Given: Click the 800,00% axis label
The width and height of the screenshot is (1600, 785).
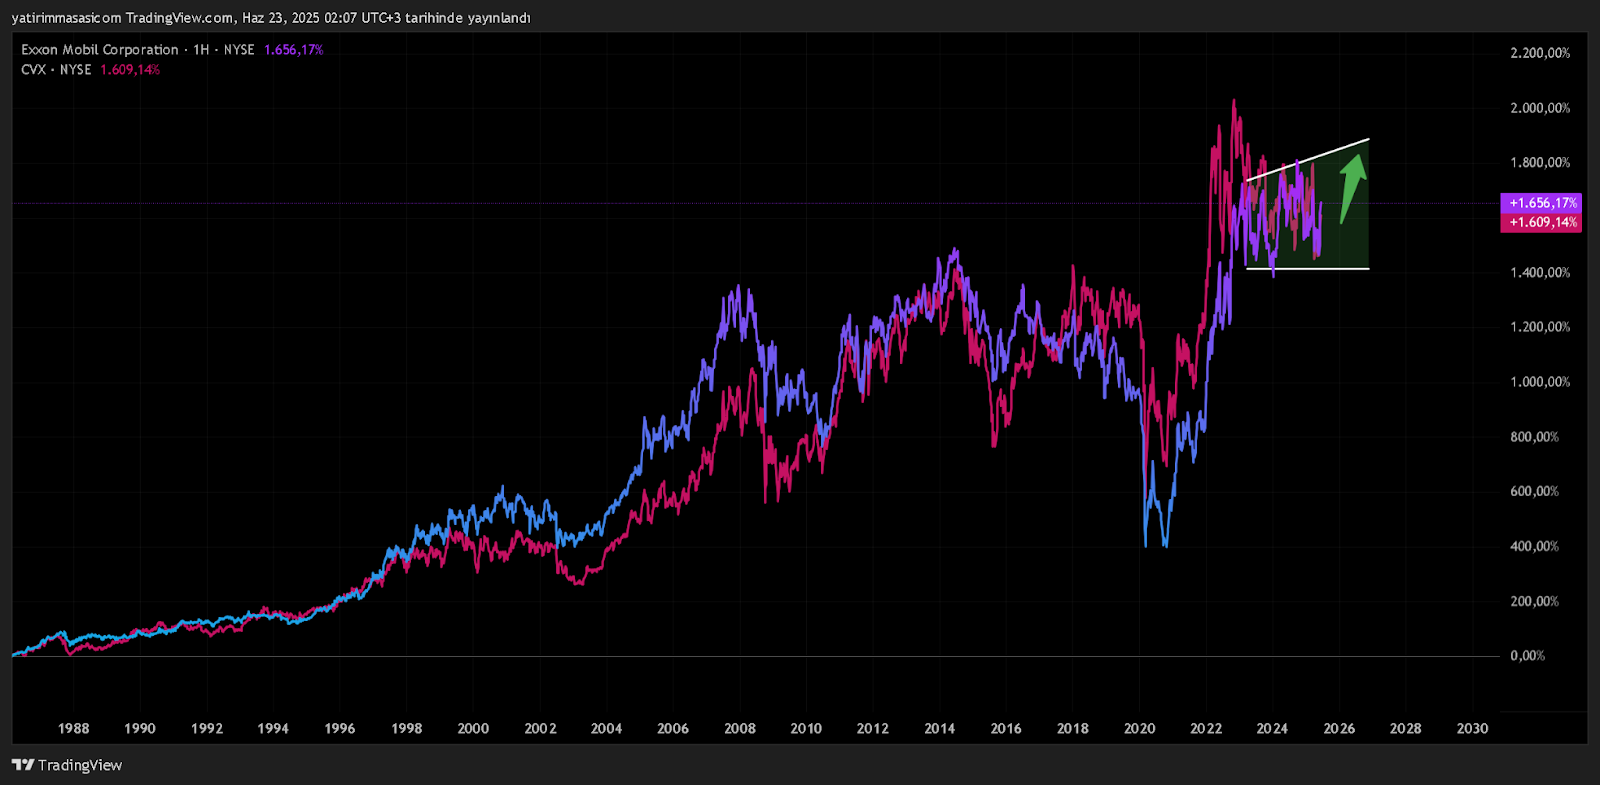Looking at the screenshot, I should 1534,437.
